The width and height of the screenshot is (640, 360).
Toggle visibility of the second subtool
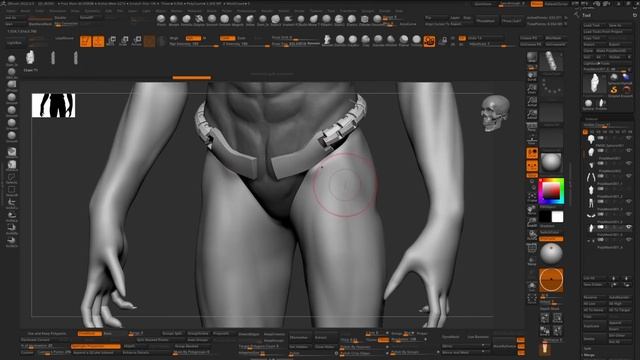(x=629, y=151)
